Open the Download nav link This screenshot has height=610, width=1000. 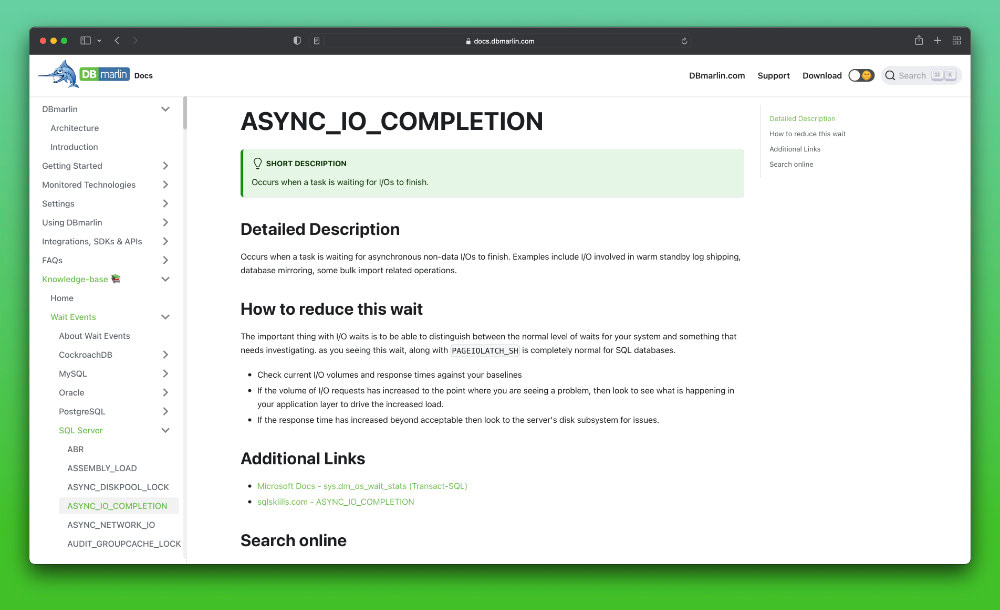tap(821, 75)
